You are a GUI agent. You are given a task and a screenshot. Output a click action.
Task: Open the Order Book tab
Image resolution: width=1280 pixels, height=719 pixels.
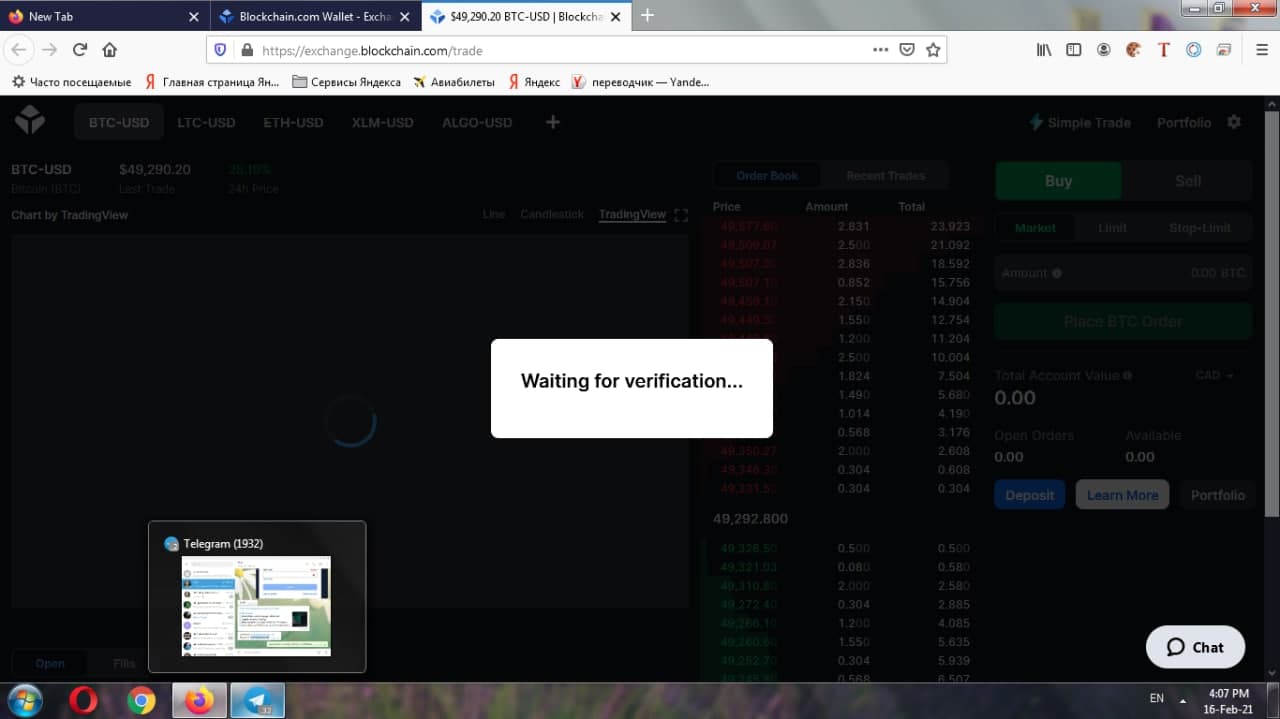click(767, 176)
